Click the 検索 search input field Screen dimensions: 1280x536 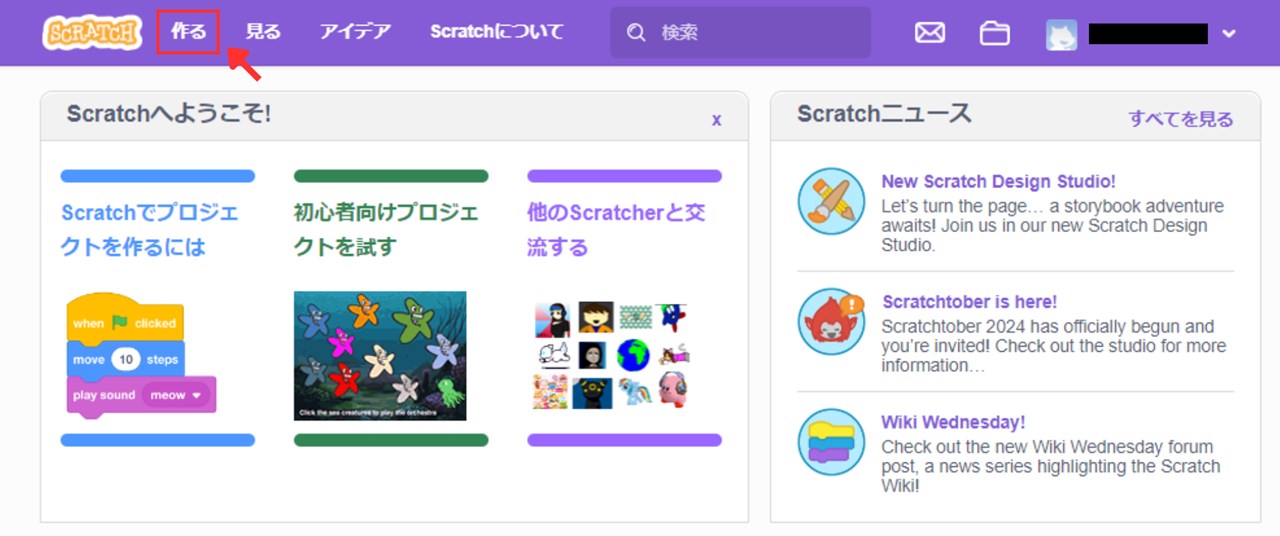coord(741,33)
